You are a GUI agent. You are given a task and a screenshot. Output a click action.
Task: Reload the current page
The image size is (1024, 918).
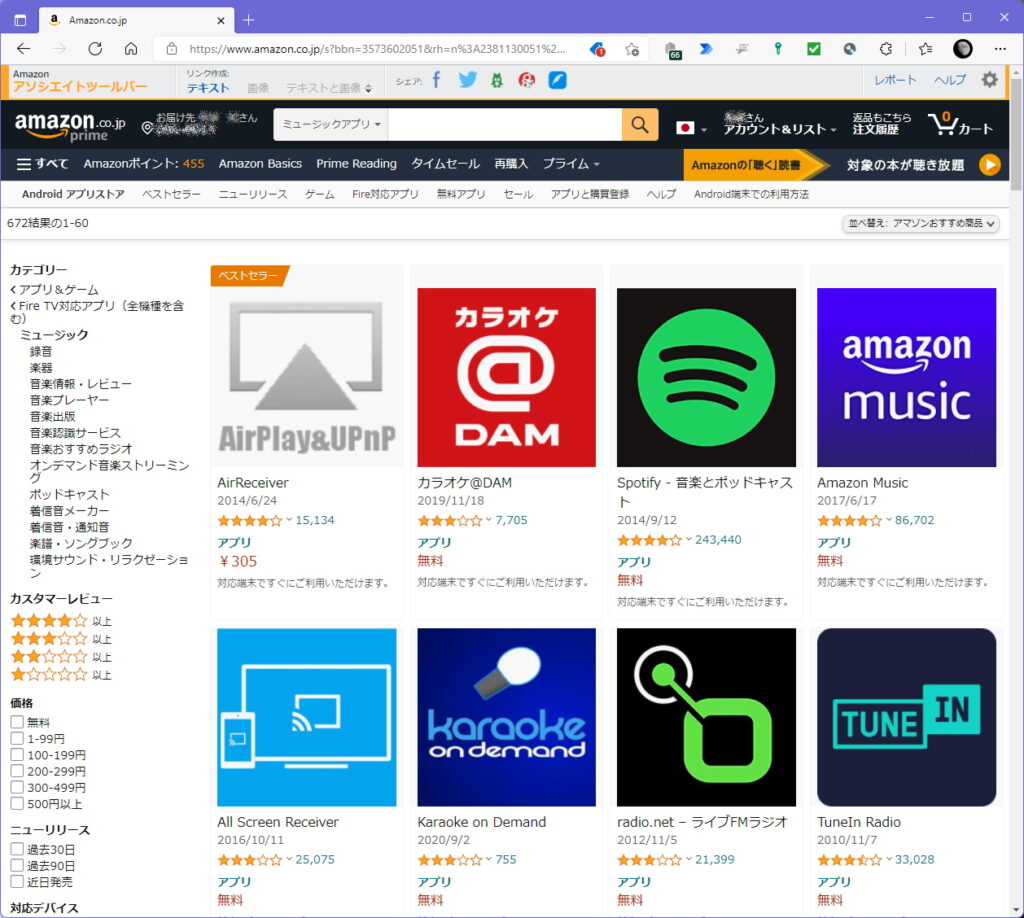pyautogui.click(x=95, y=49)
